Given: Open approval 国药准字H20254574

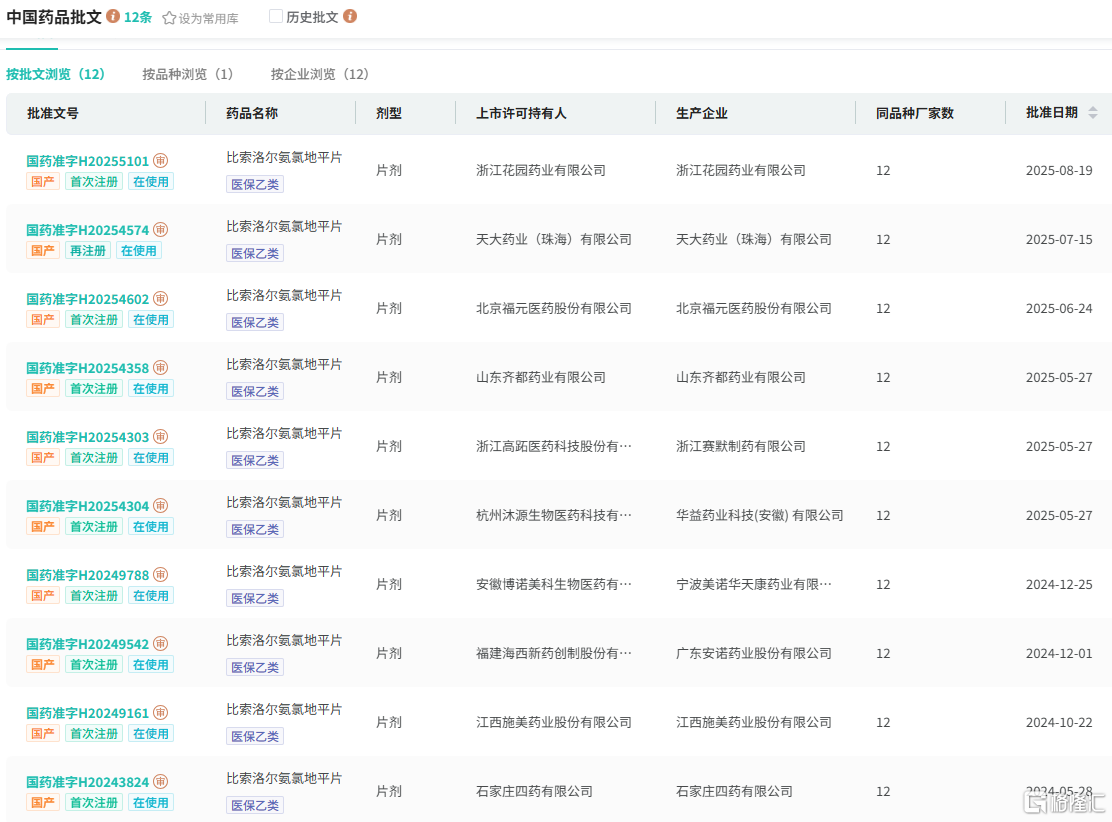Looking at the screenshot, I should tap(88, 230).
